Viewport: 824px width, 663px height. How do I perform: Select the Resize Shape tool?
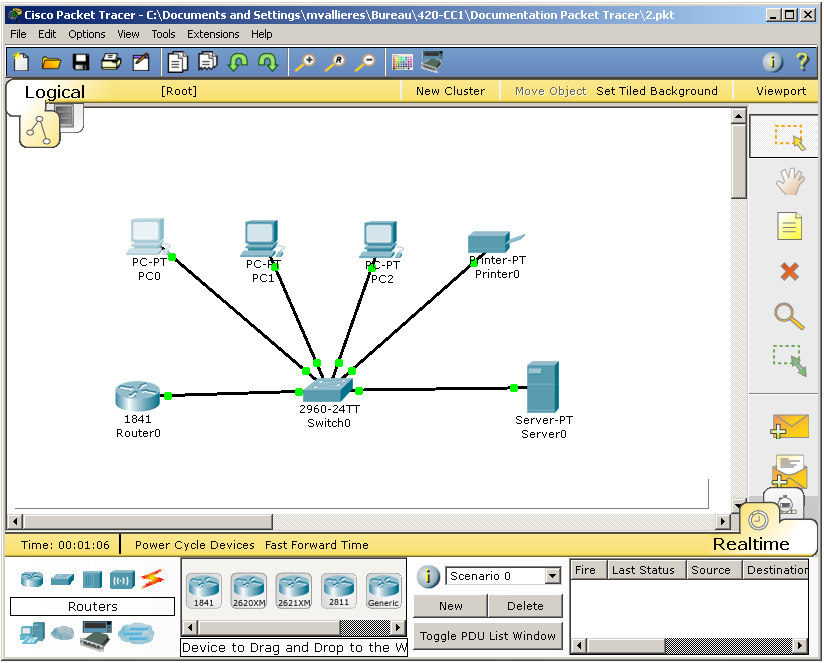tap(789, 360)
